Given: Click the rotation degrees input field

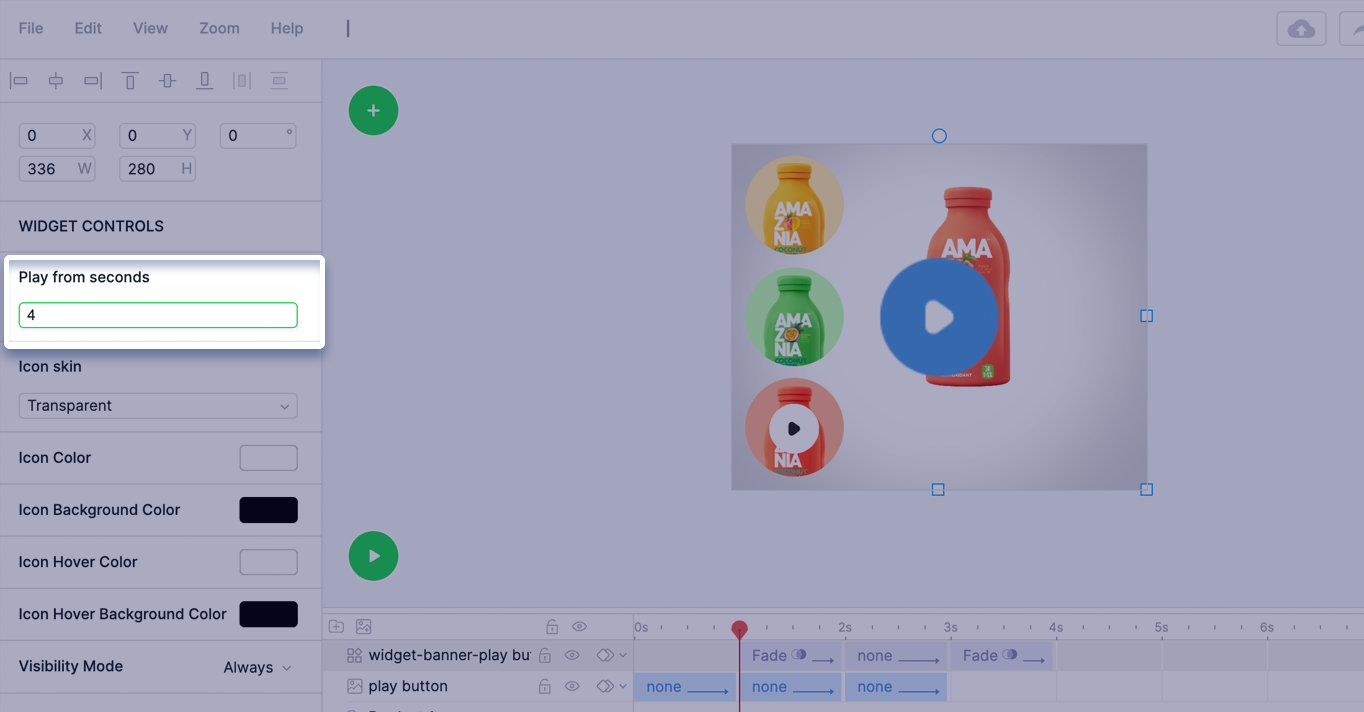Looking at the screenshot, I should 257,136.
